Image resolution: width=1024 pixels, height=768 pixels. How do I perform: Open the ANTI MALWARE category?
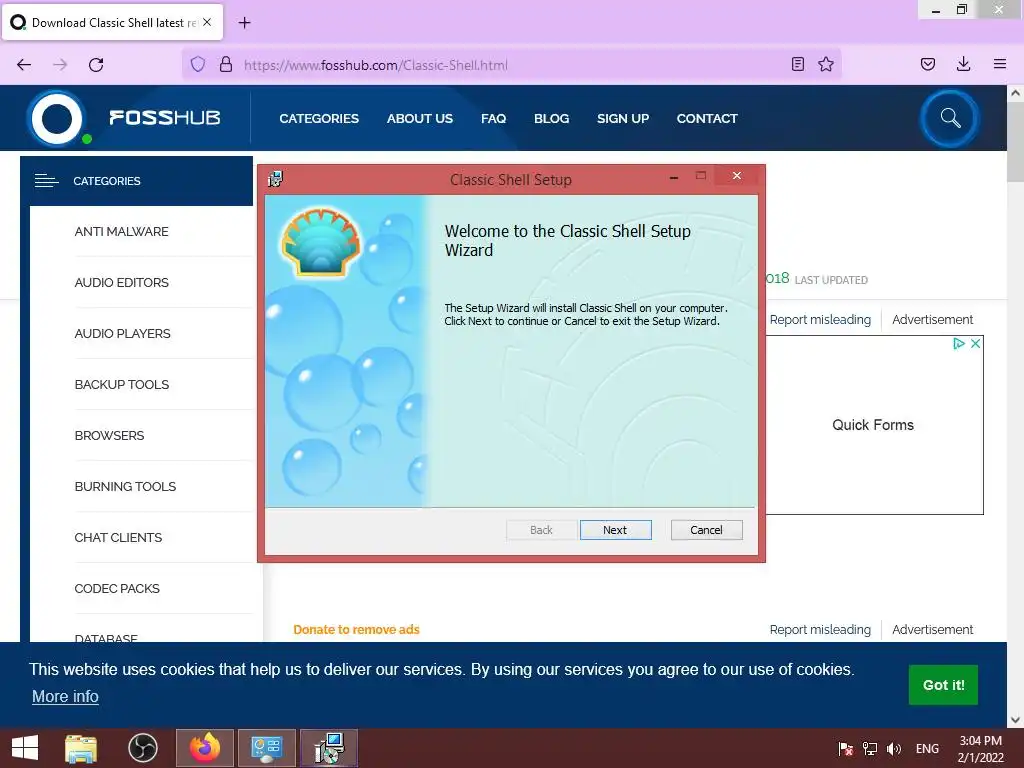tap(121, 232)
